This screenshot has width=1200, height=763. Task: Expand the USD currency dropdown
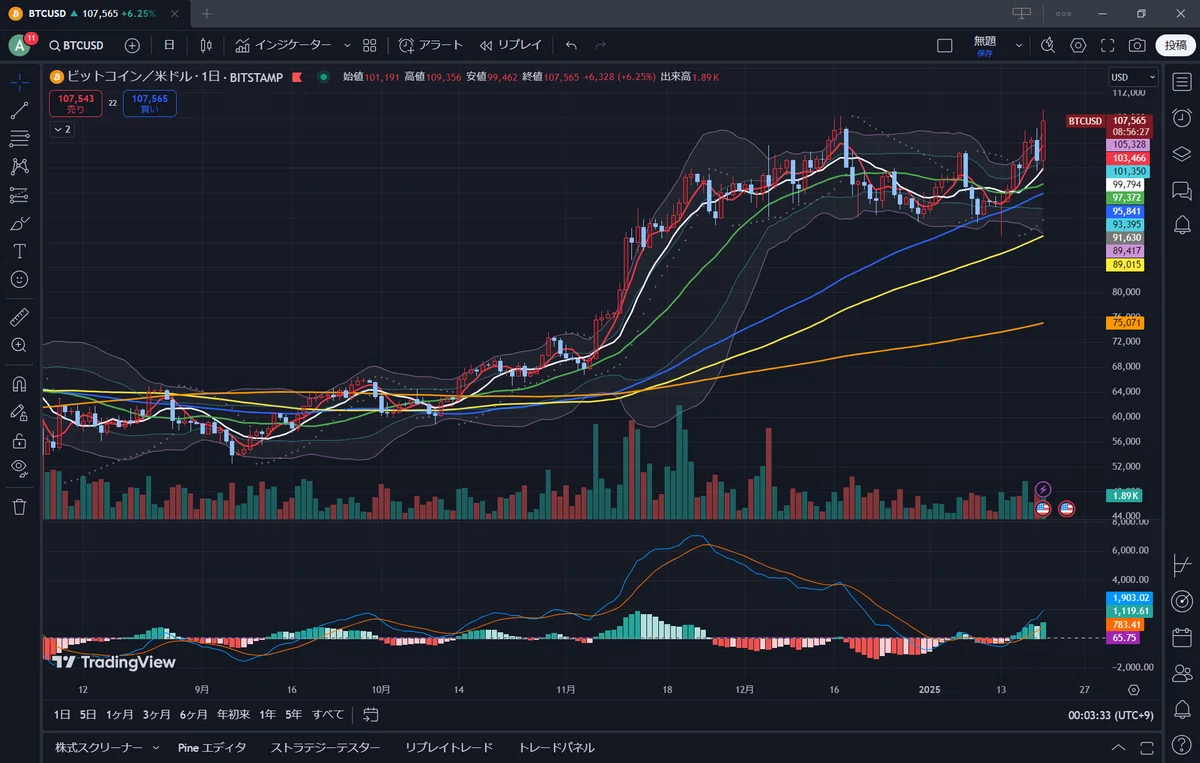click(x=1132, y=77)
